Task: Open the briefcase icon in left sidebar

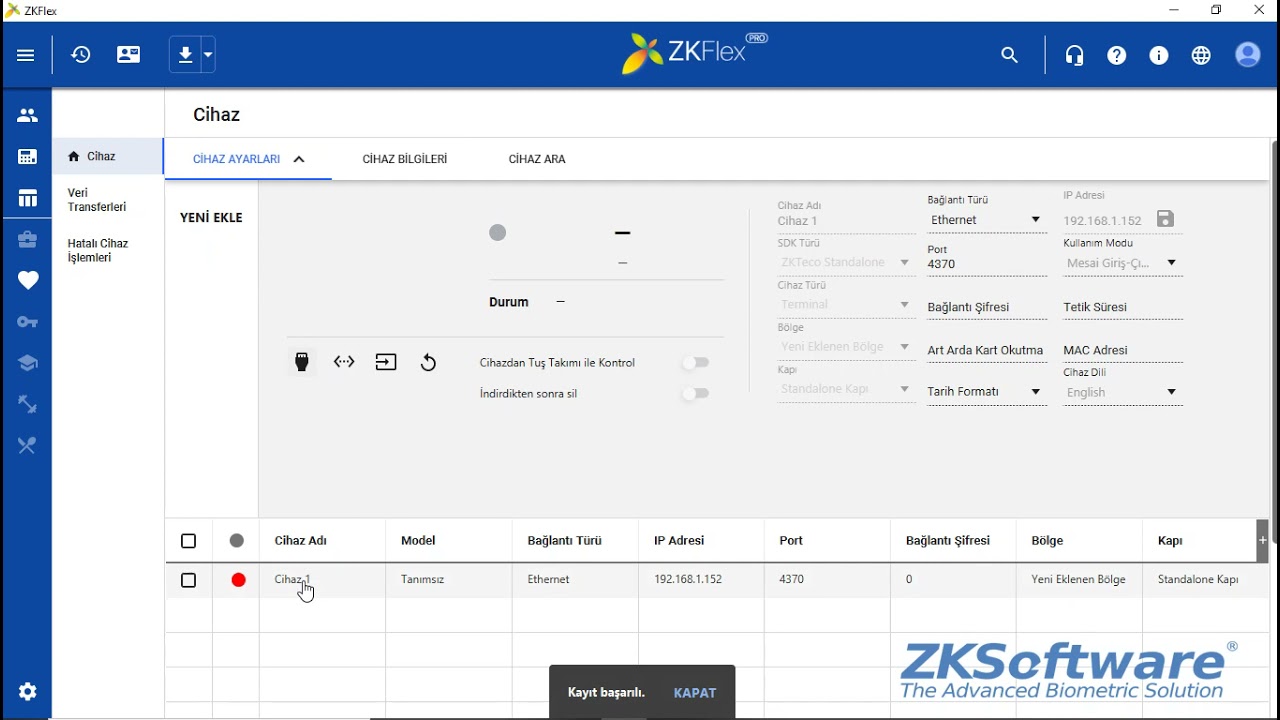Action: 27,239
